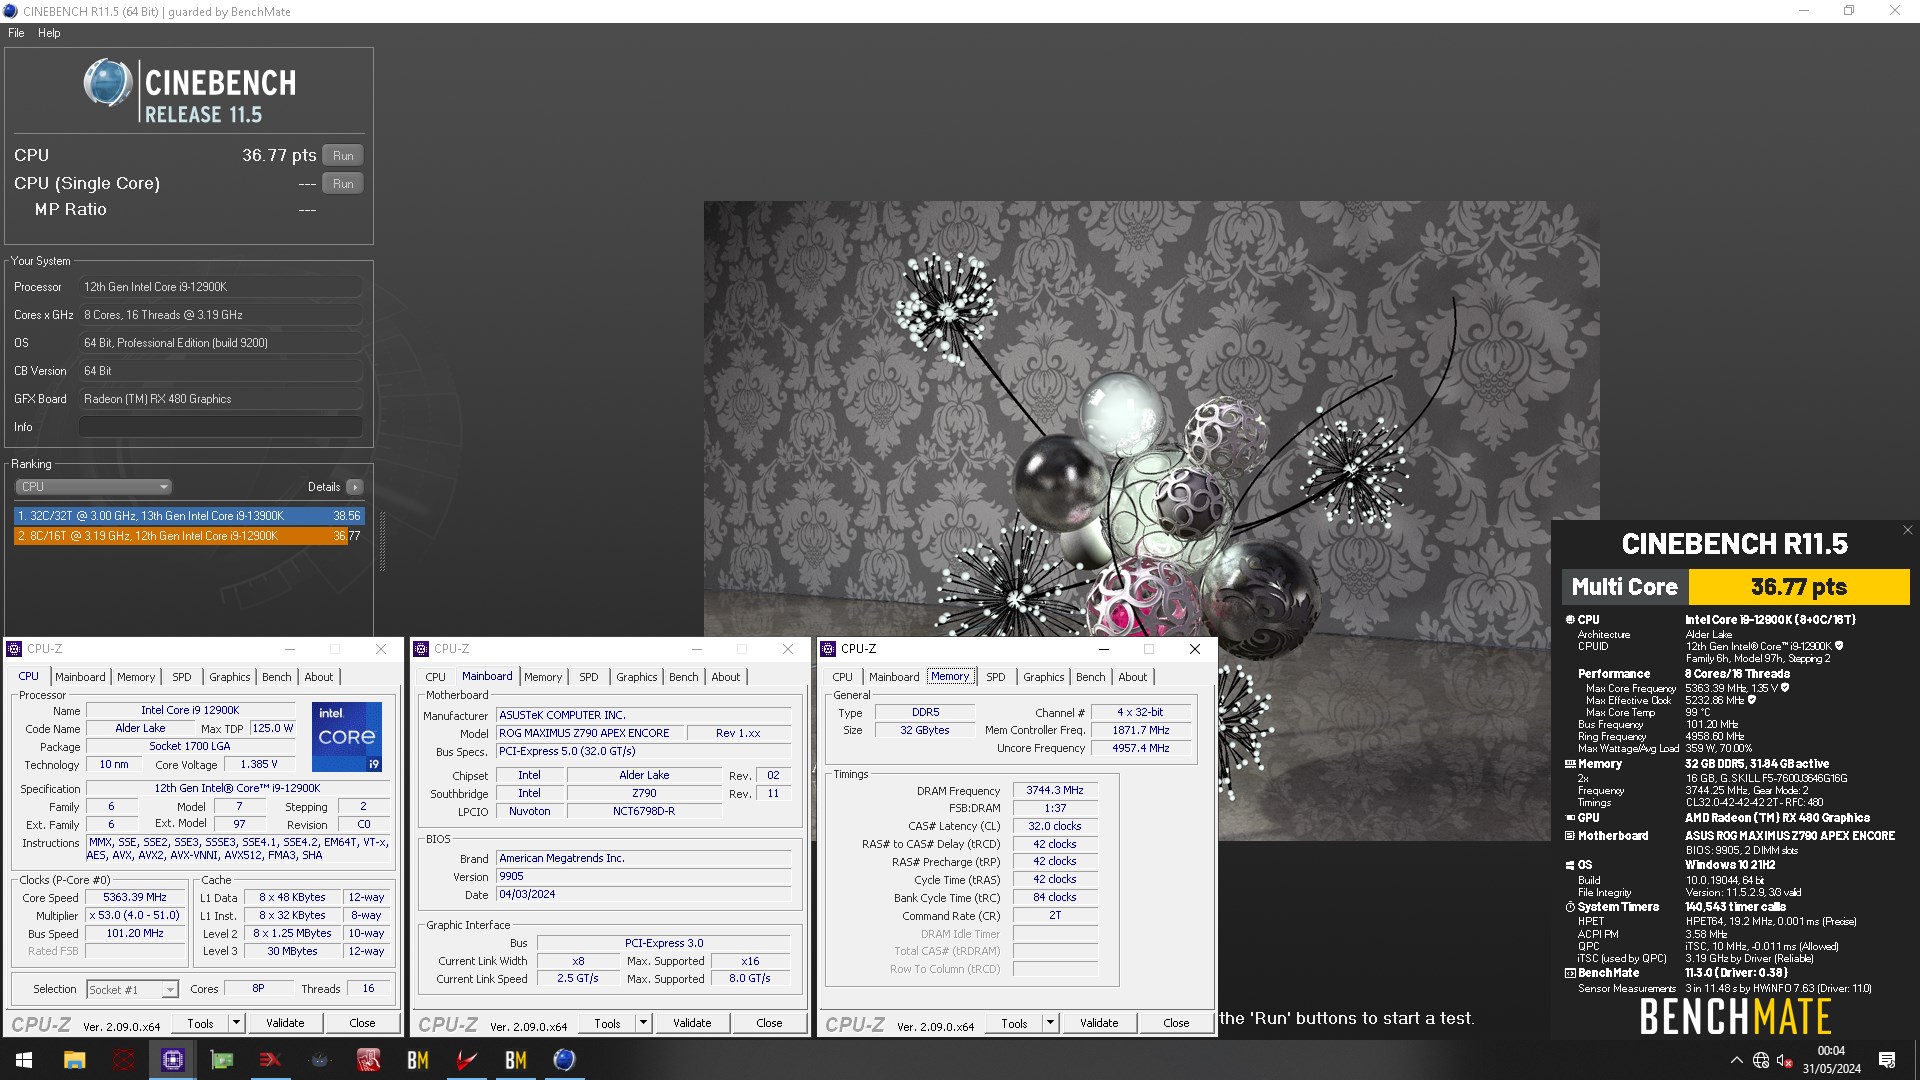This screenshot has width=1920, height=1080.
Task: Click the Core Speed value 5363.39 MHz
Action: (135, 897)
